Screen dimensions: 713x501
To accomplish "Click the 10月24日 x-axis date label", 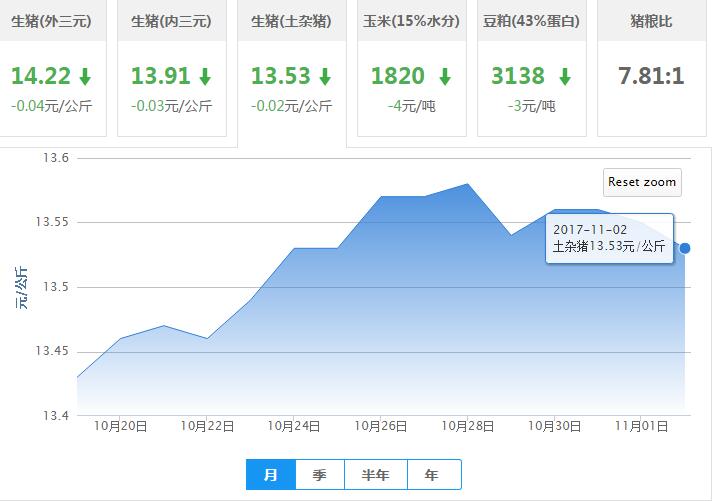I will (294, 426).
